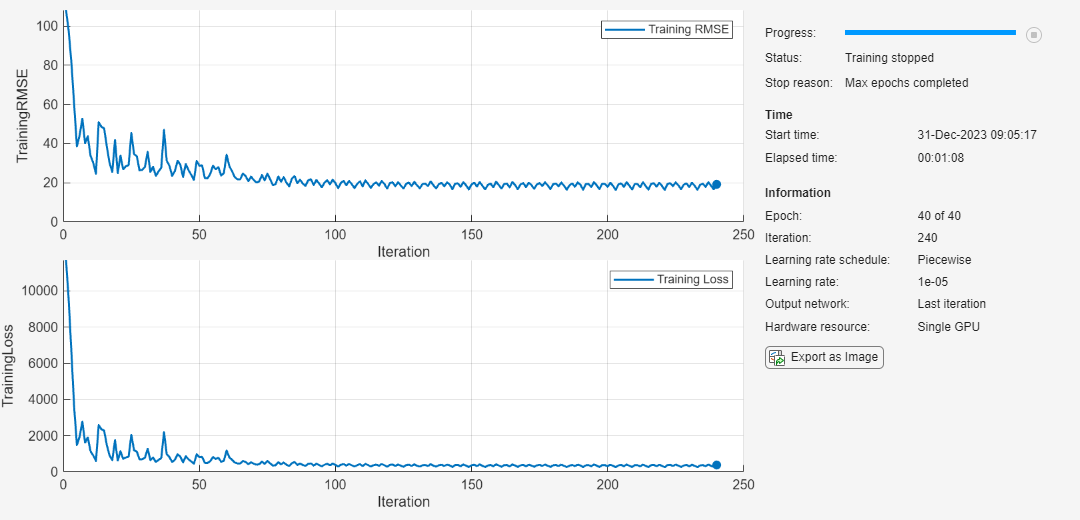The width and height of the screenshot is (1080, 520).
Task: Click the final data marker on RMSE plot
Action: pos(716,184)
